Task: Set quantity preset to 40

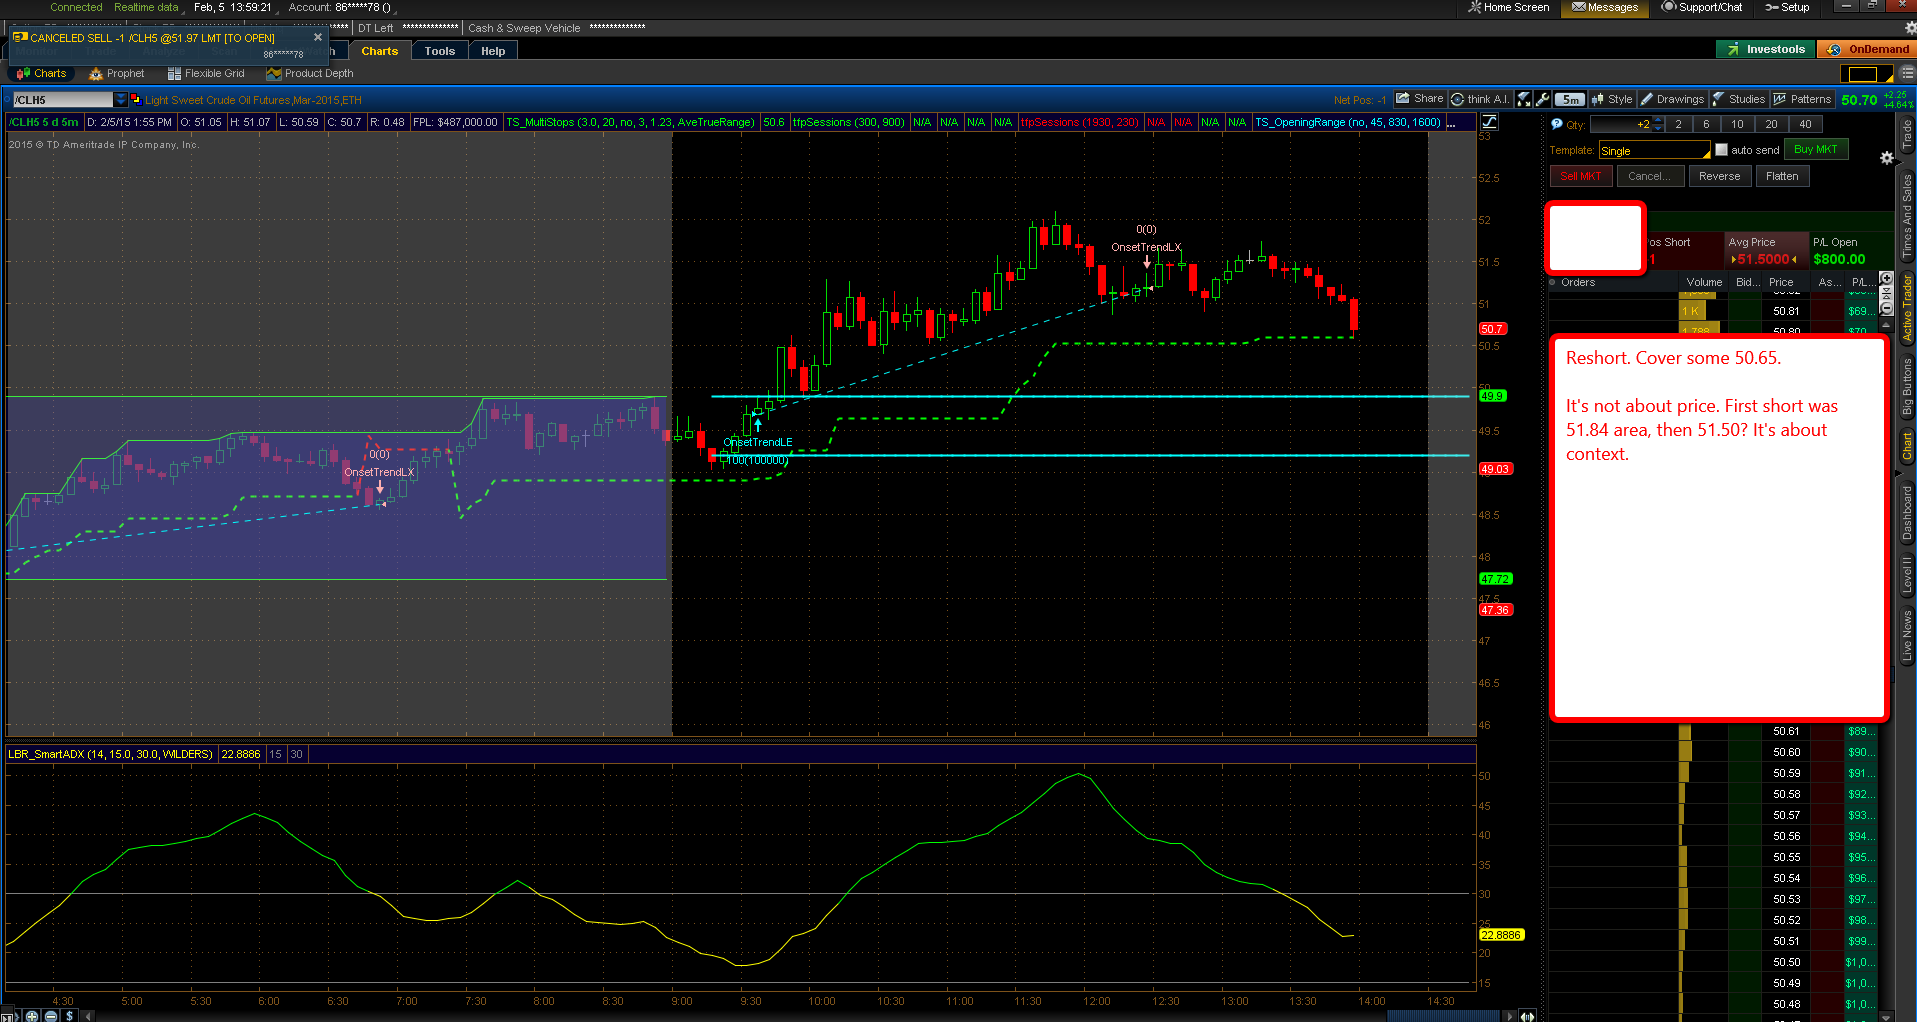Action: click(x=1806, y=124)
